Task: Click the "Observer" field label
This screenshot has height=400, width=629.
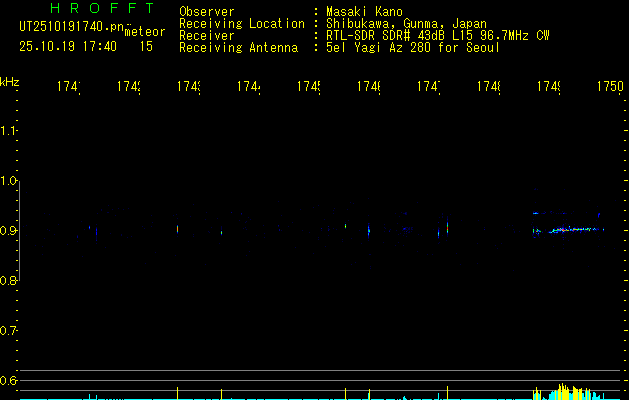Action: pyautogui.click(x=207, y=11)
